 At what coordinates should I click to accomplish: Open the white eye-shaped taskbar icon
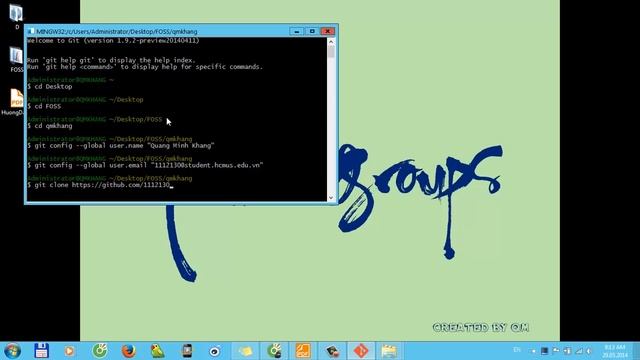coord(215,351)
